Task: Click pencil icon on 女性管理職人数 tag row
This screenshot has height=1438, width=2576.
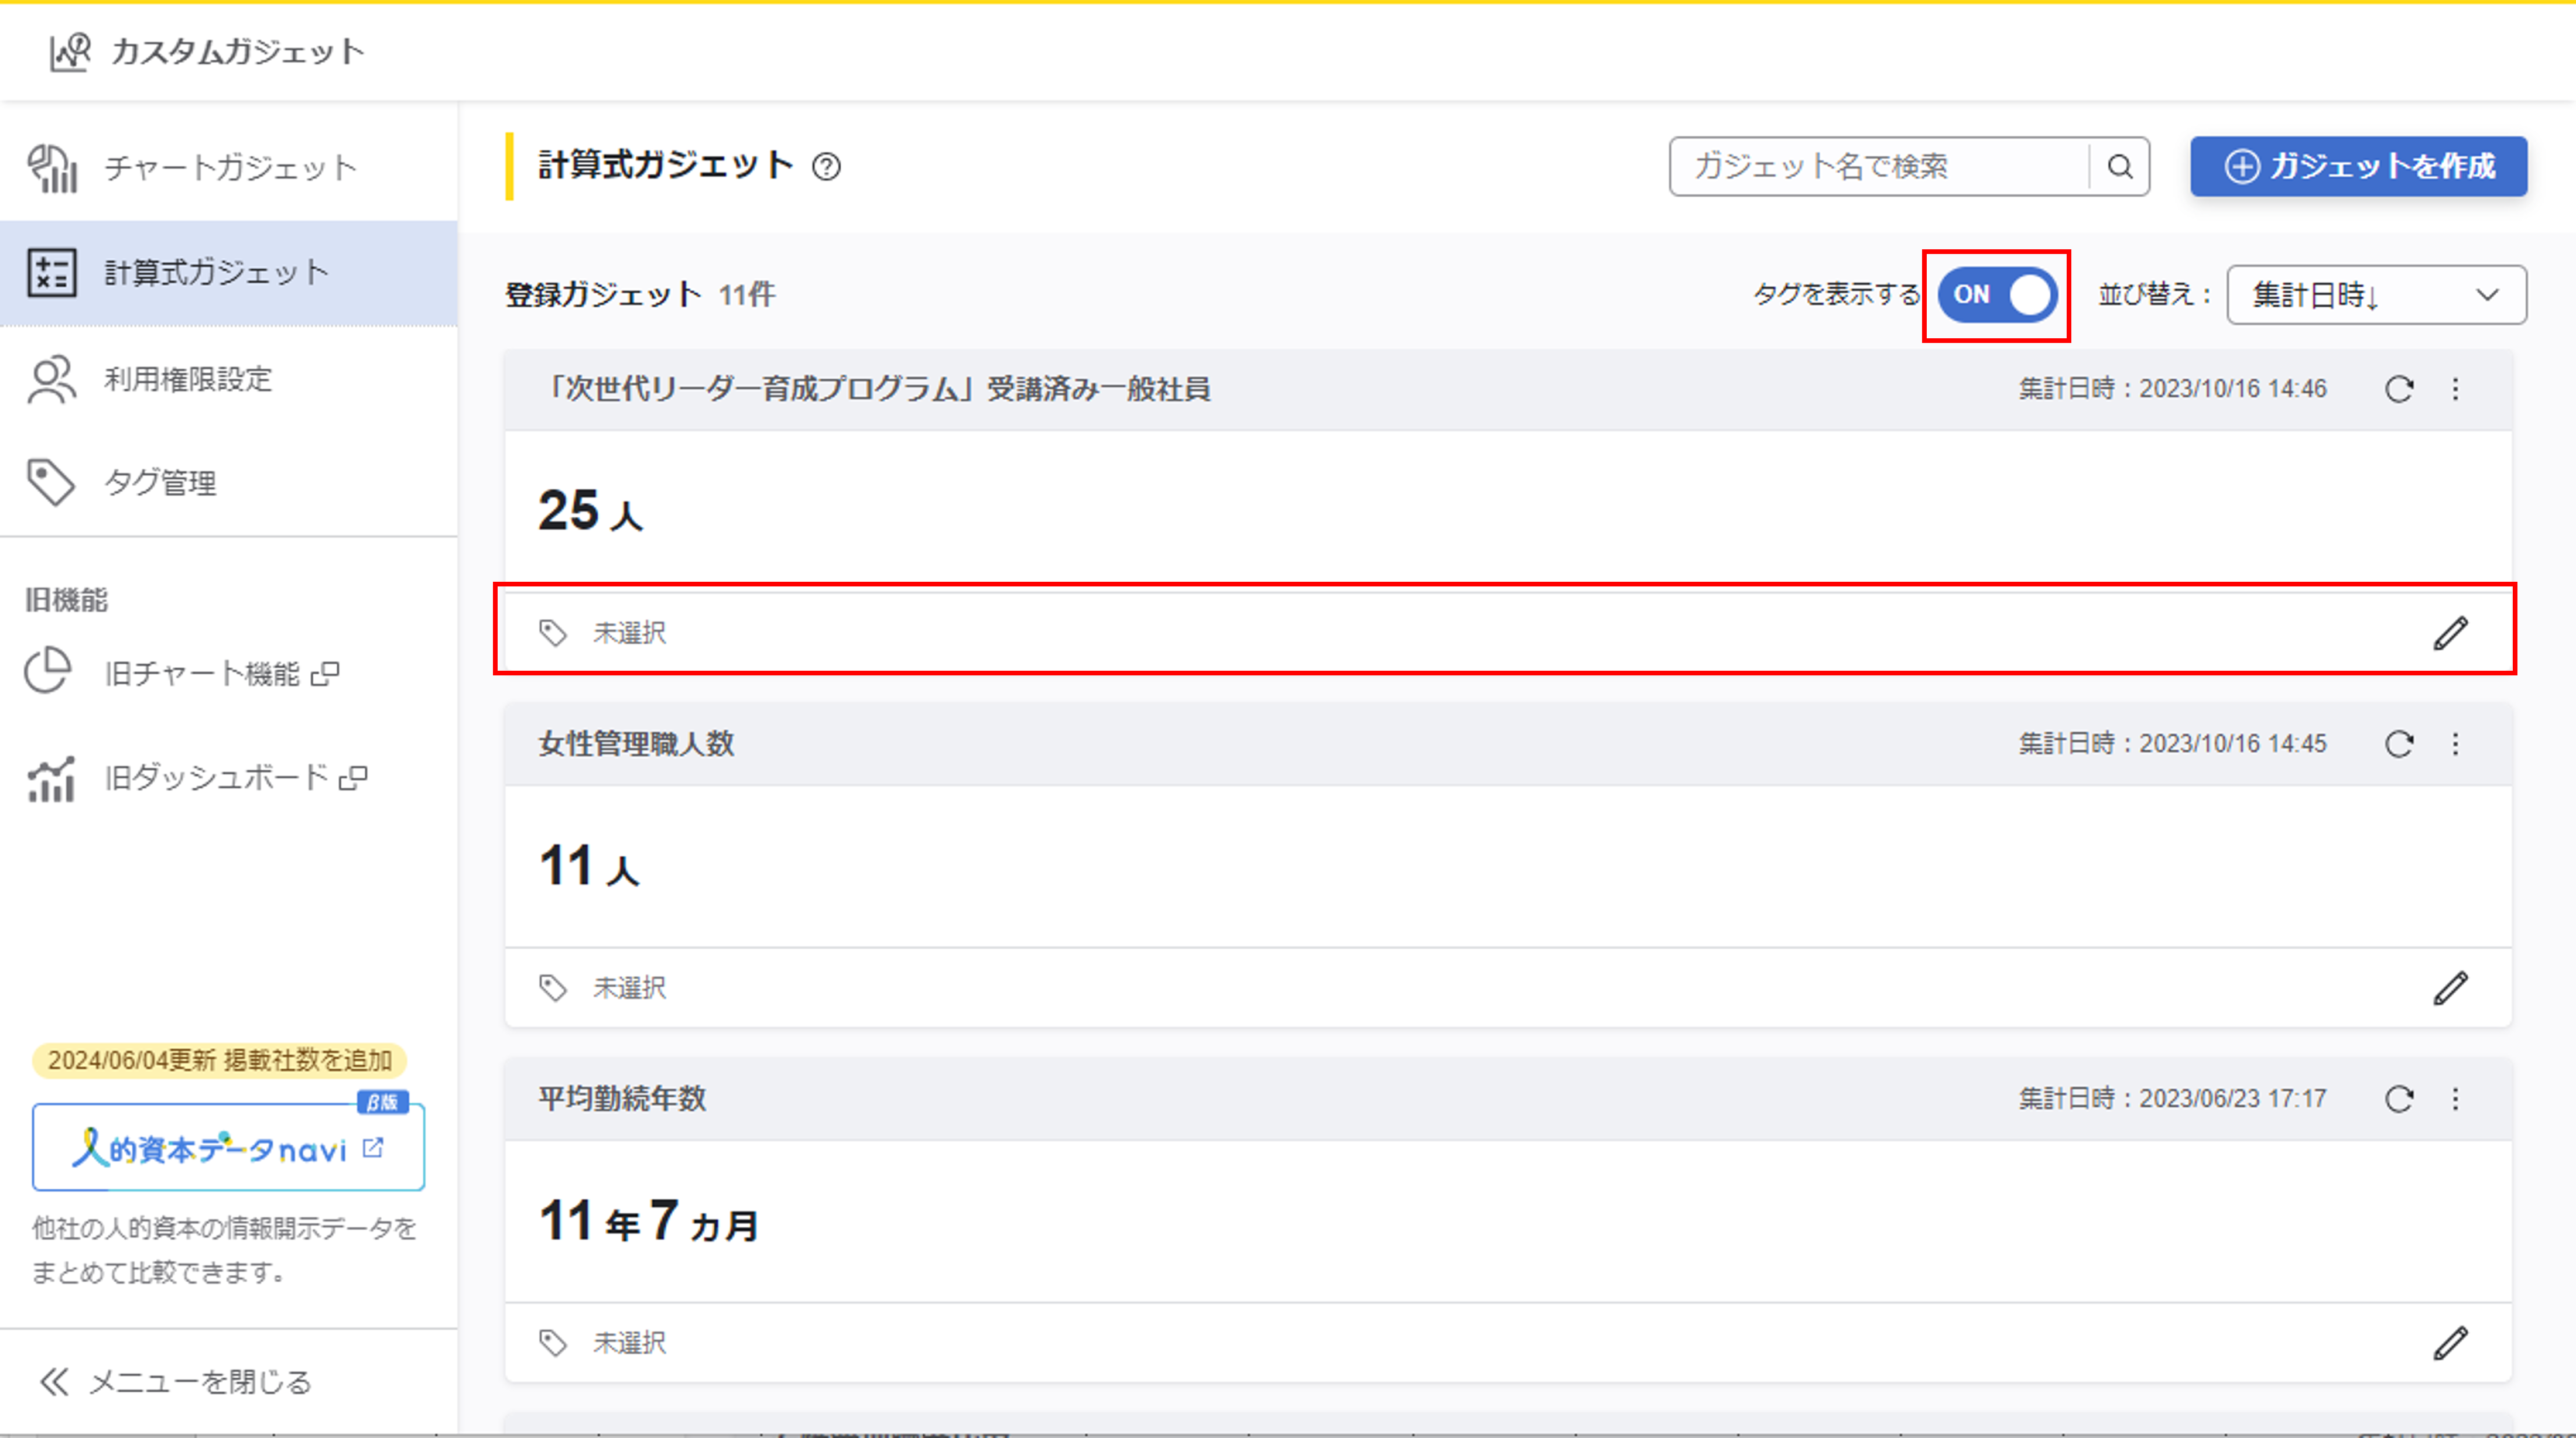Action: (x=2450, y=988)
